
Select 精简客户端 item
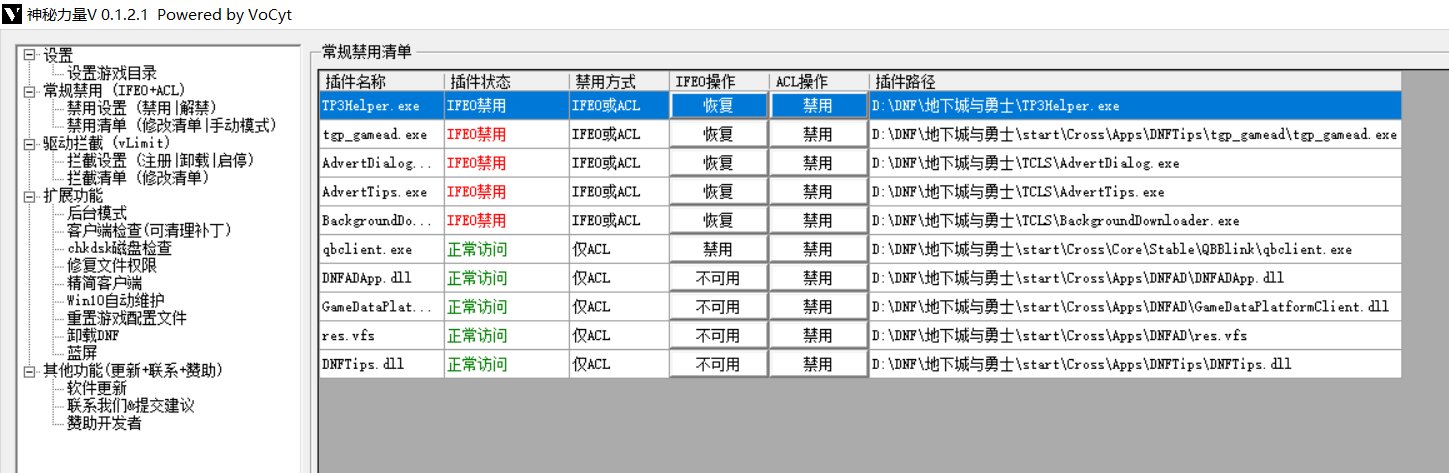coord(104,283)
